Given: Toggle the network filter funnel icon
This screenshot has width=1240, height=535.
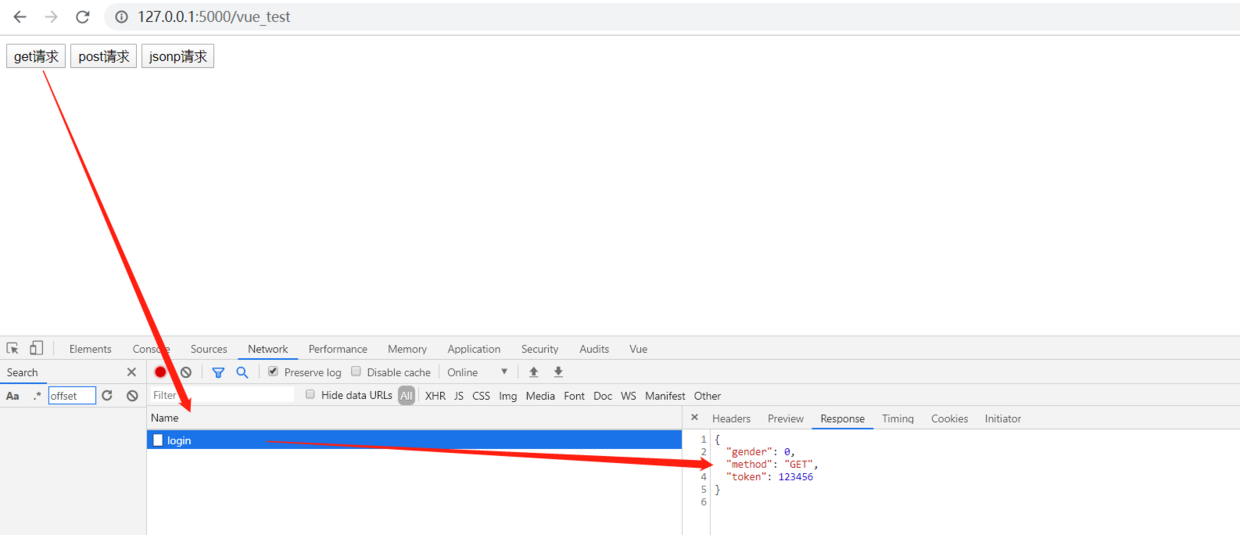Looking at the screenshot, I should tap(218, 372).
